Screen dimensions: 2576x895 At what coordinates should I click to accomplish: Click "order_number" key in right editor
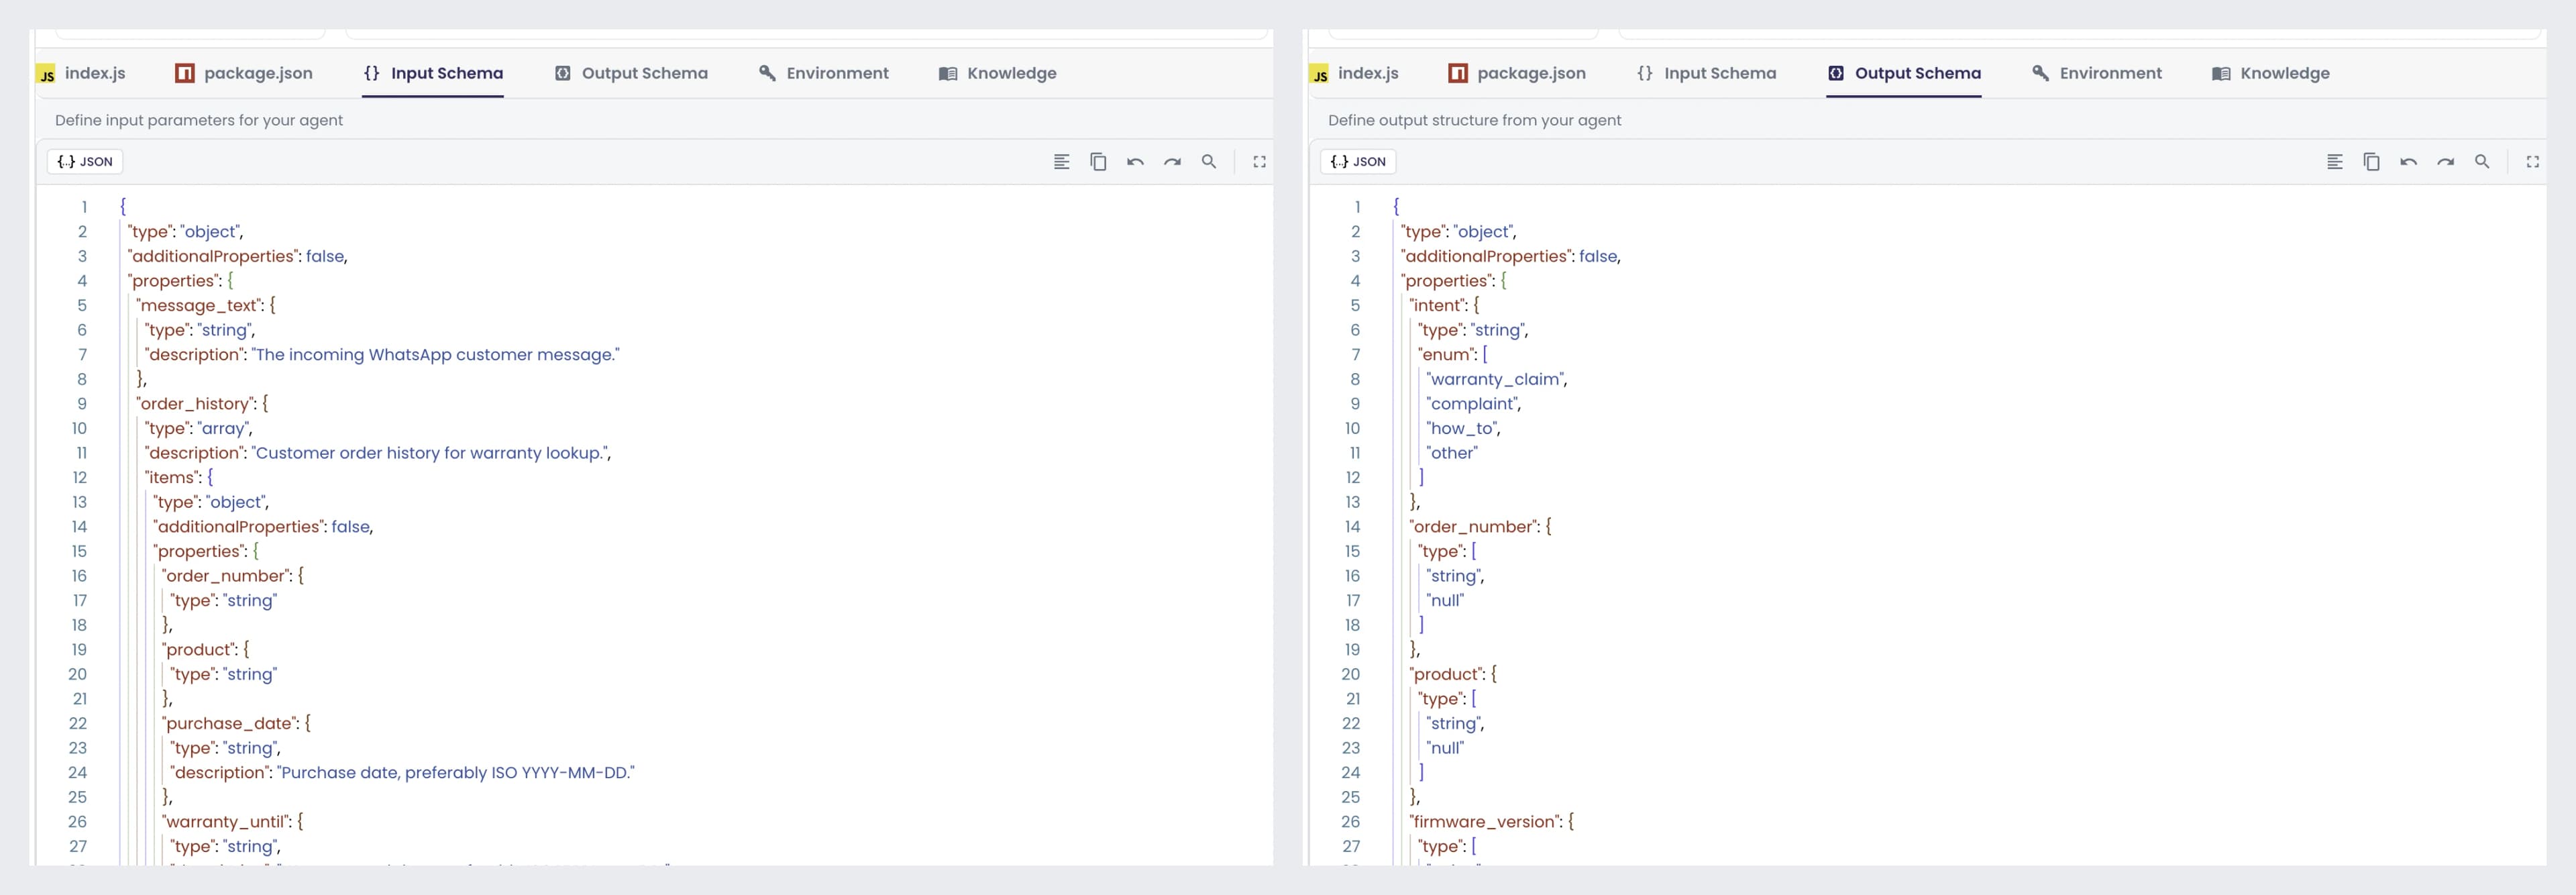point(1475,526)
